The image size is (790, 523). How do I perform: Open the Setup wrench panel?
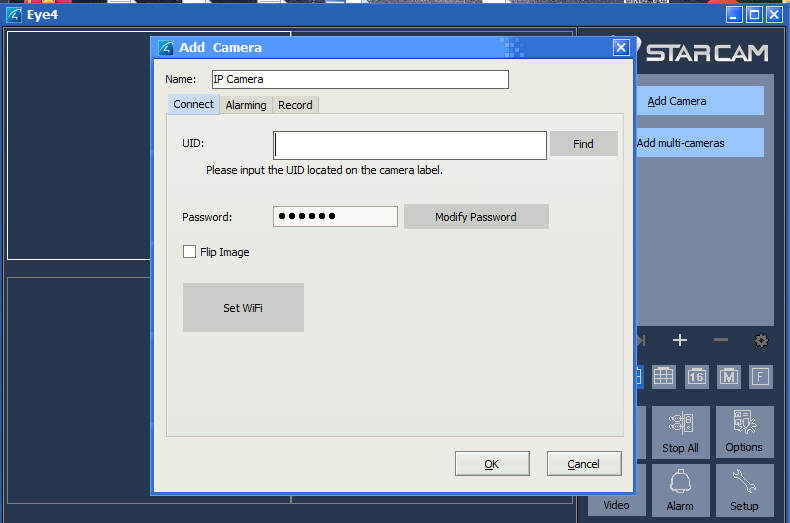(x=744, y=490)
